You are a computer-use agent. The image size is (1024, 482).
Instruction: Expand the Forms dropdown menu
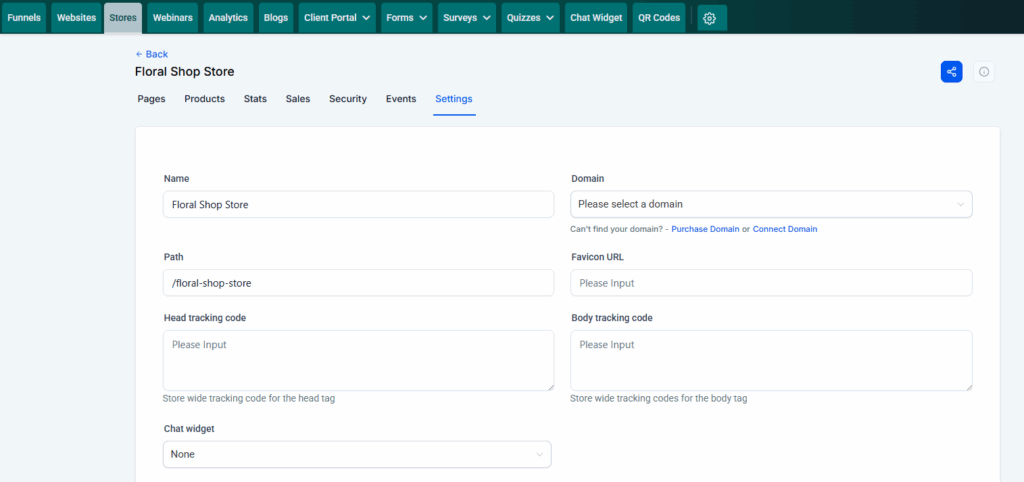point(406,18)
